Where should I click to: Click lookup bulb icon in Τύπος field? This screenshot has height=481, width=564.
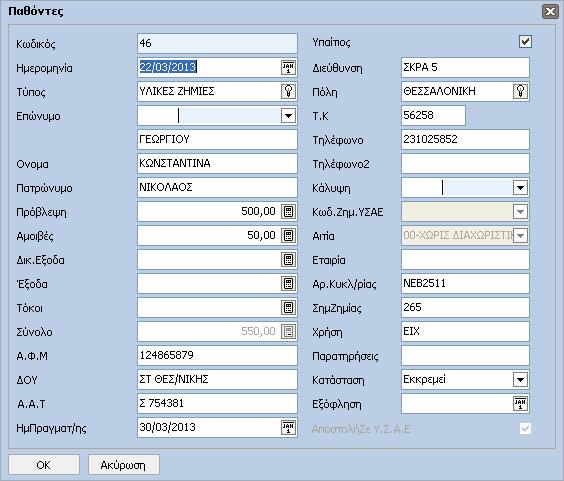click(x=288, y=91)
